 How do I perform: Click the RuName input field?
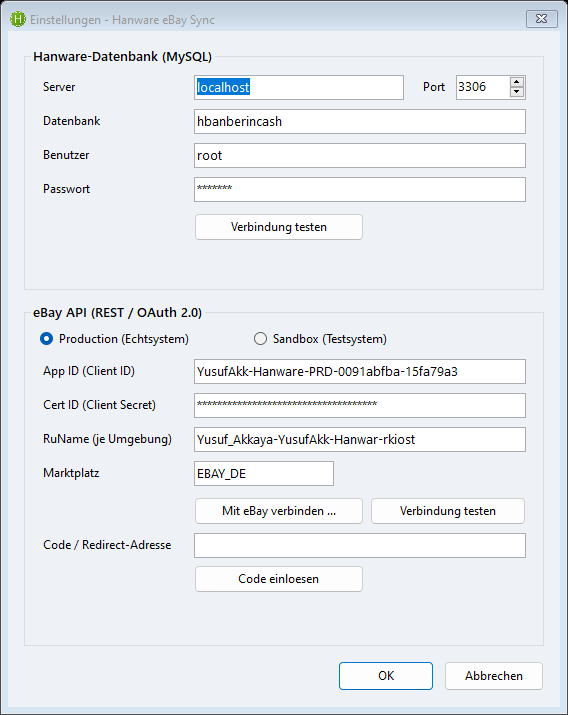pyautogui.click(x=360, y=440)
